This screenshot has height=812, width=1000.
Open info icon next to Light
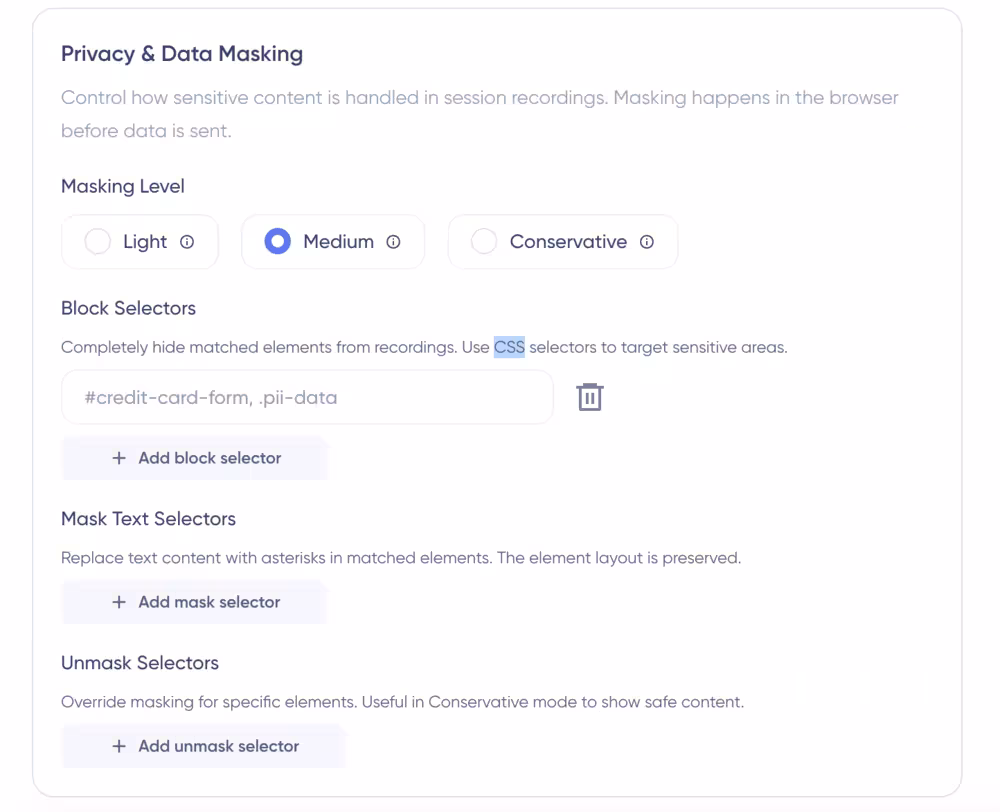coord(187,242)
